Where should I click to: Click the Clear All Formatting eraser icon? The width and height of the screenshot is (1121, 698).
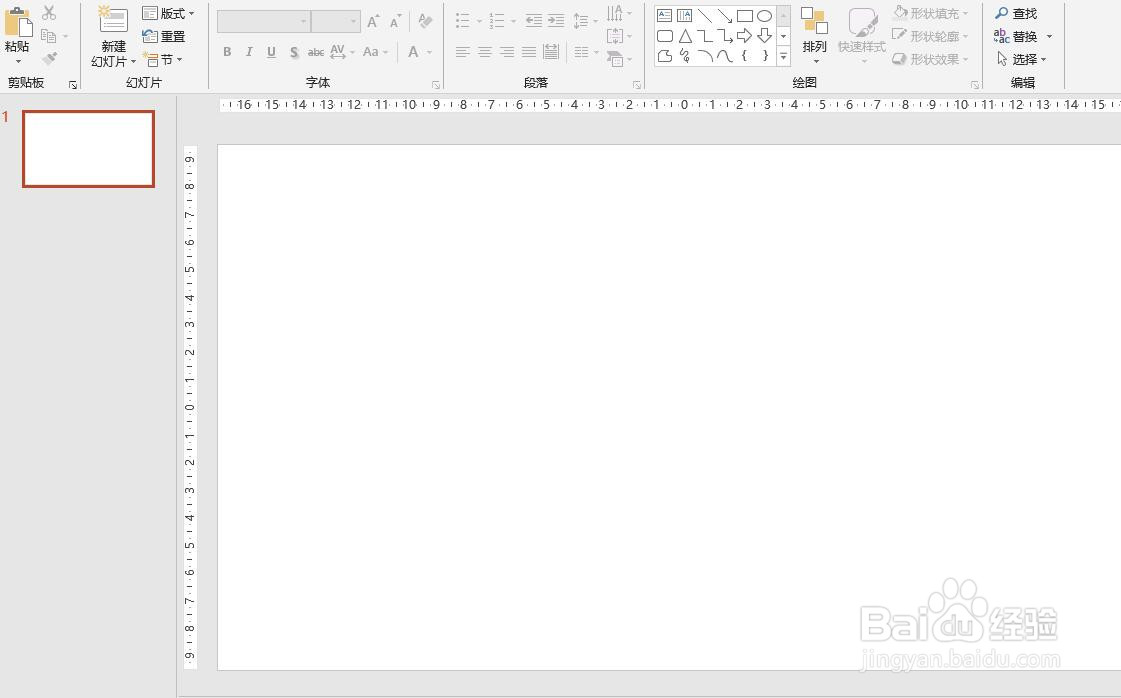point(425,21)
